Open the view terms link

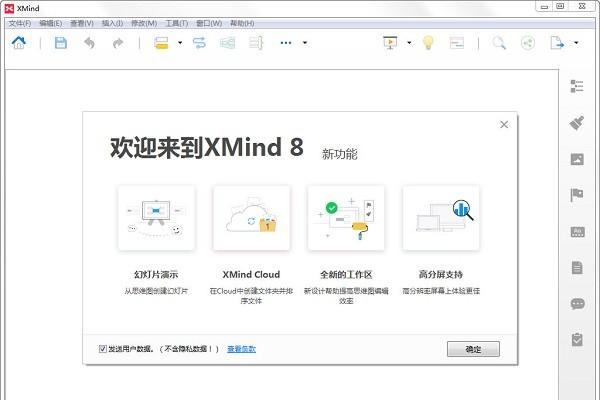tap(241, 349)
